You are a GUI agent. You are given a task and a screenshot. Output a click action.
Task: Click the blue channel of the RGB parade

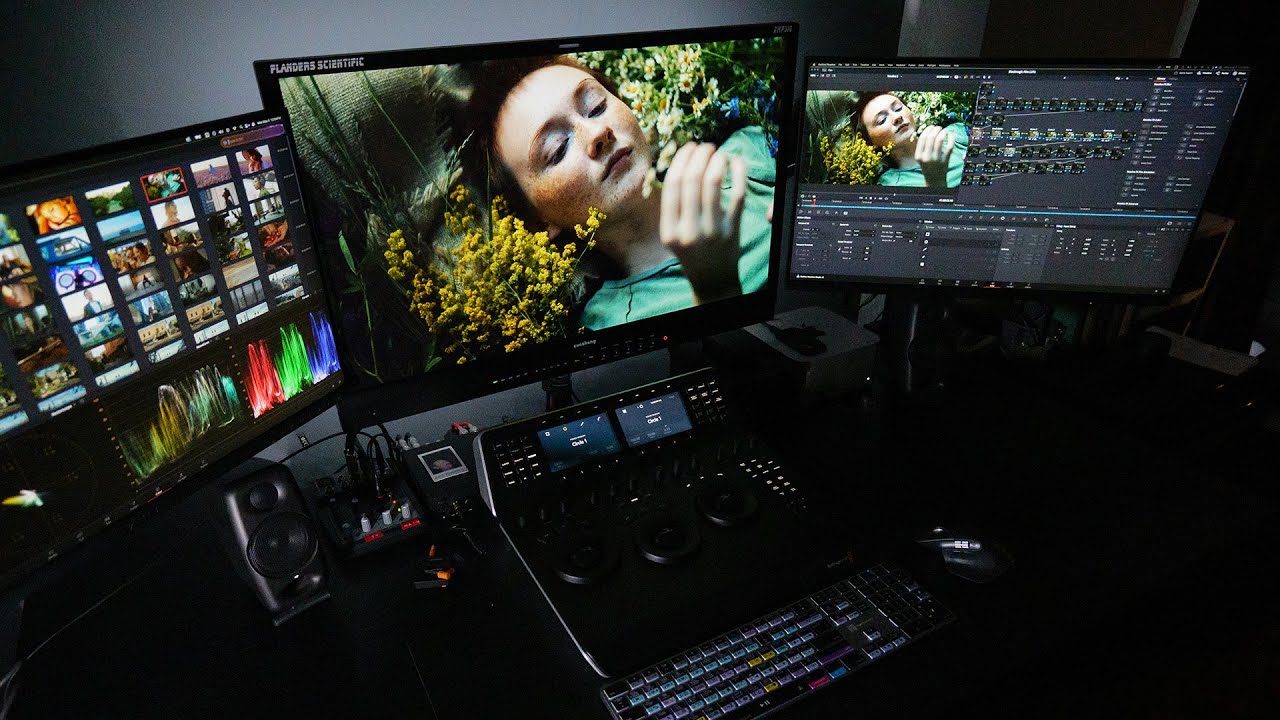coord(323,347)
